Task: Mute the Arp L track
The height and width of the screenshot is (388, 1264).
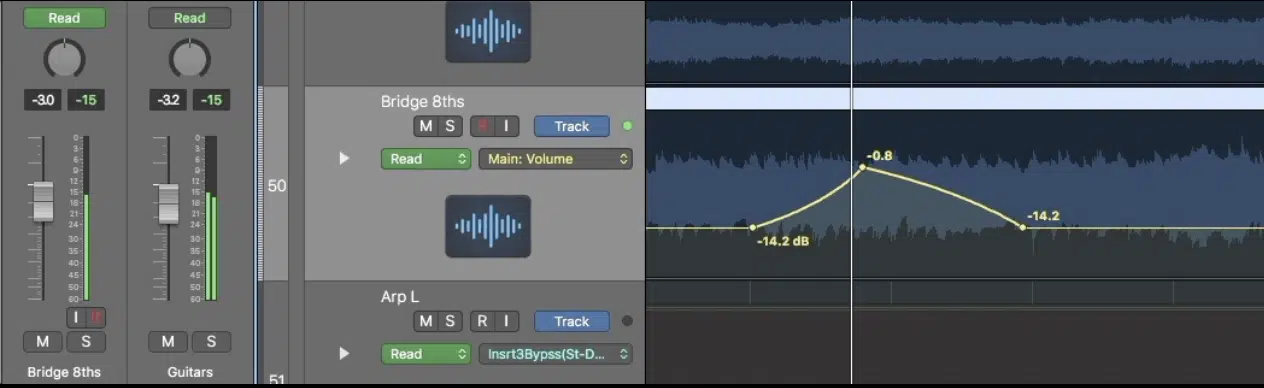Action: pos(426,321)
